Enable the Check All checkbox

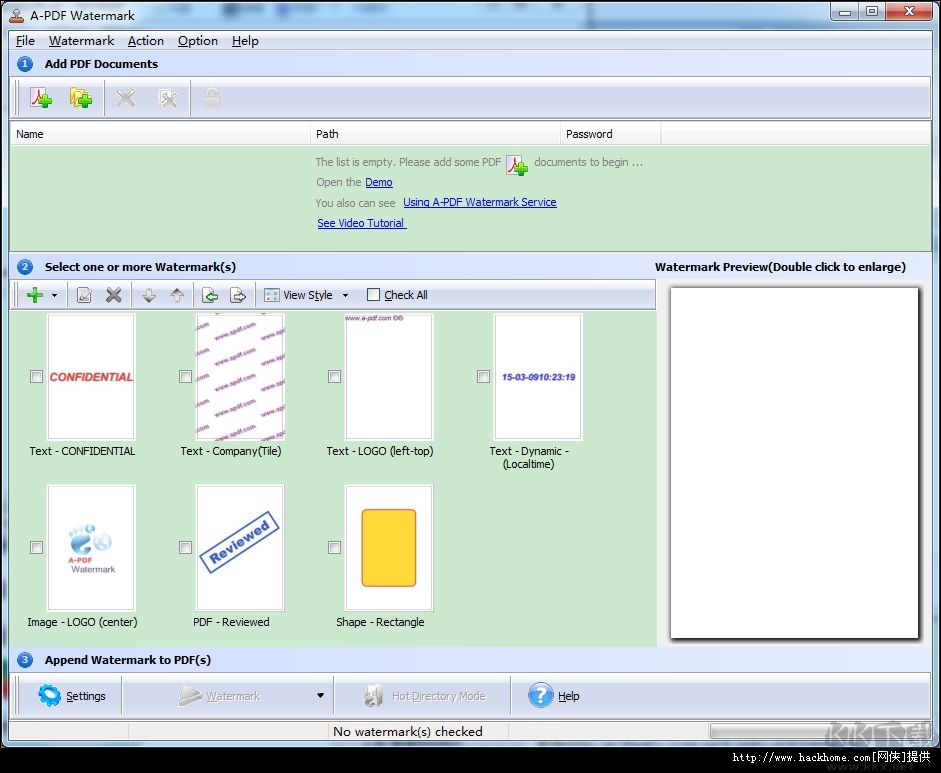374,295
